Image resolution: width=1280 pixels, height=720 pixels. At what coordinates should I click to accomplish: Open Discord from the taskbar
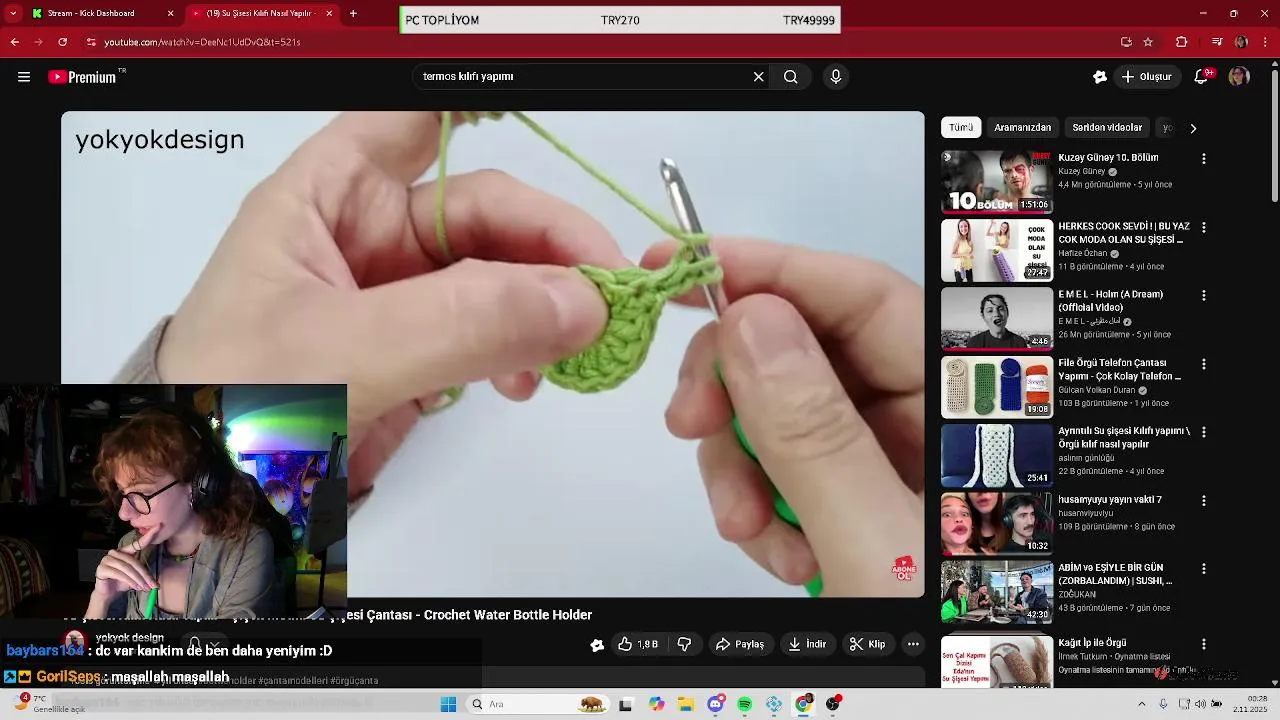pyautogui.click(x=716, y=704)
